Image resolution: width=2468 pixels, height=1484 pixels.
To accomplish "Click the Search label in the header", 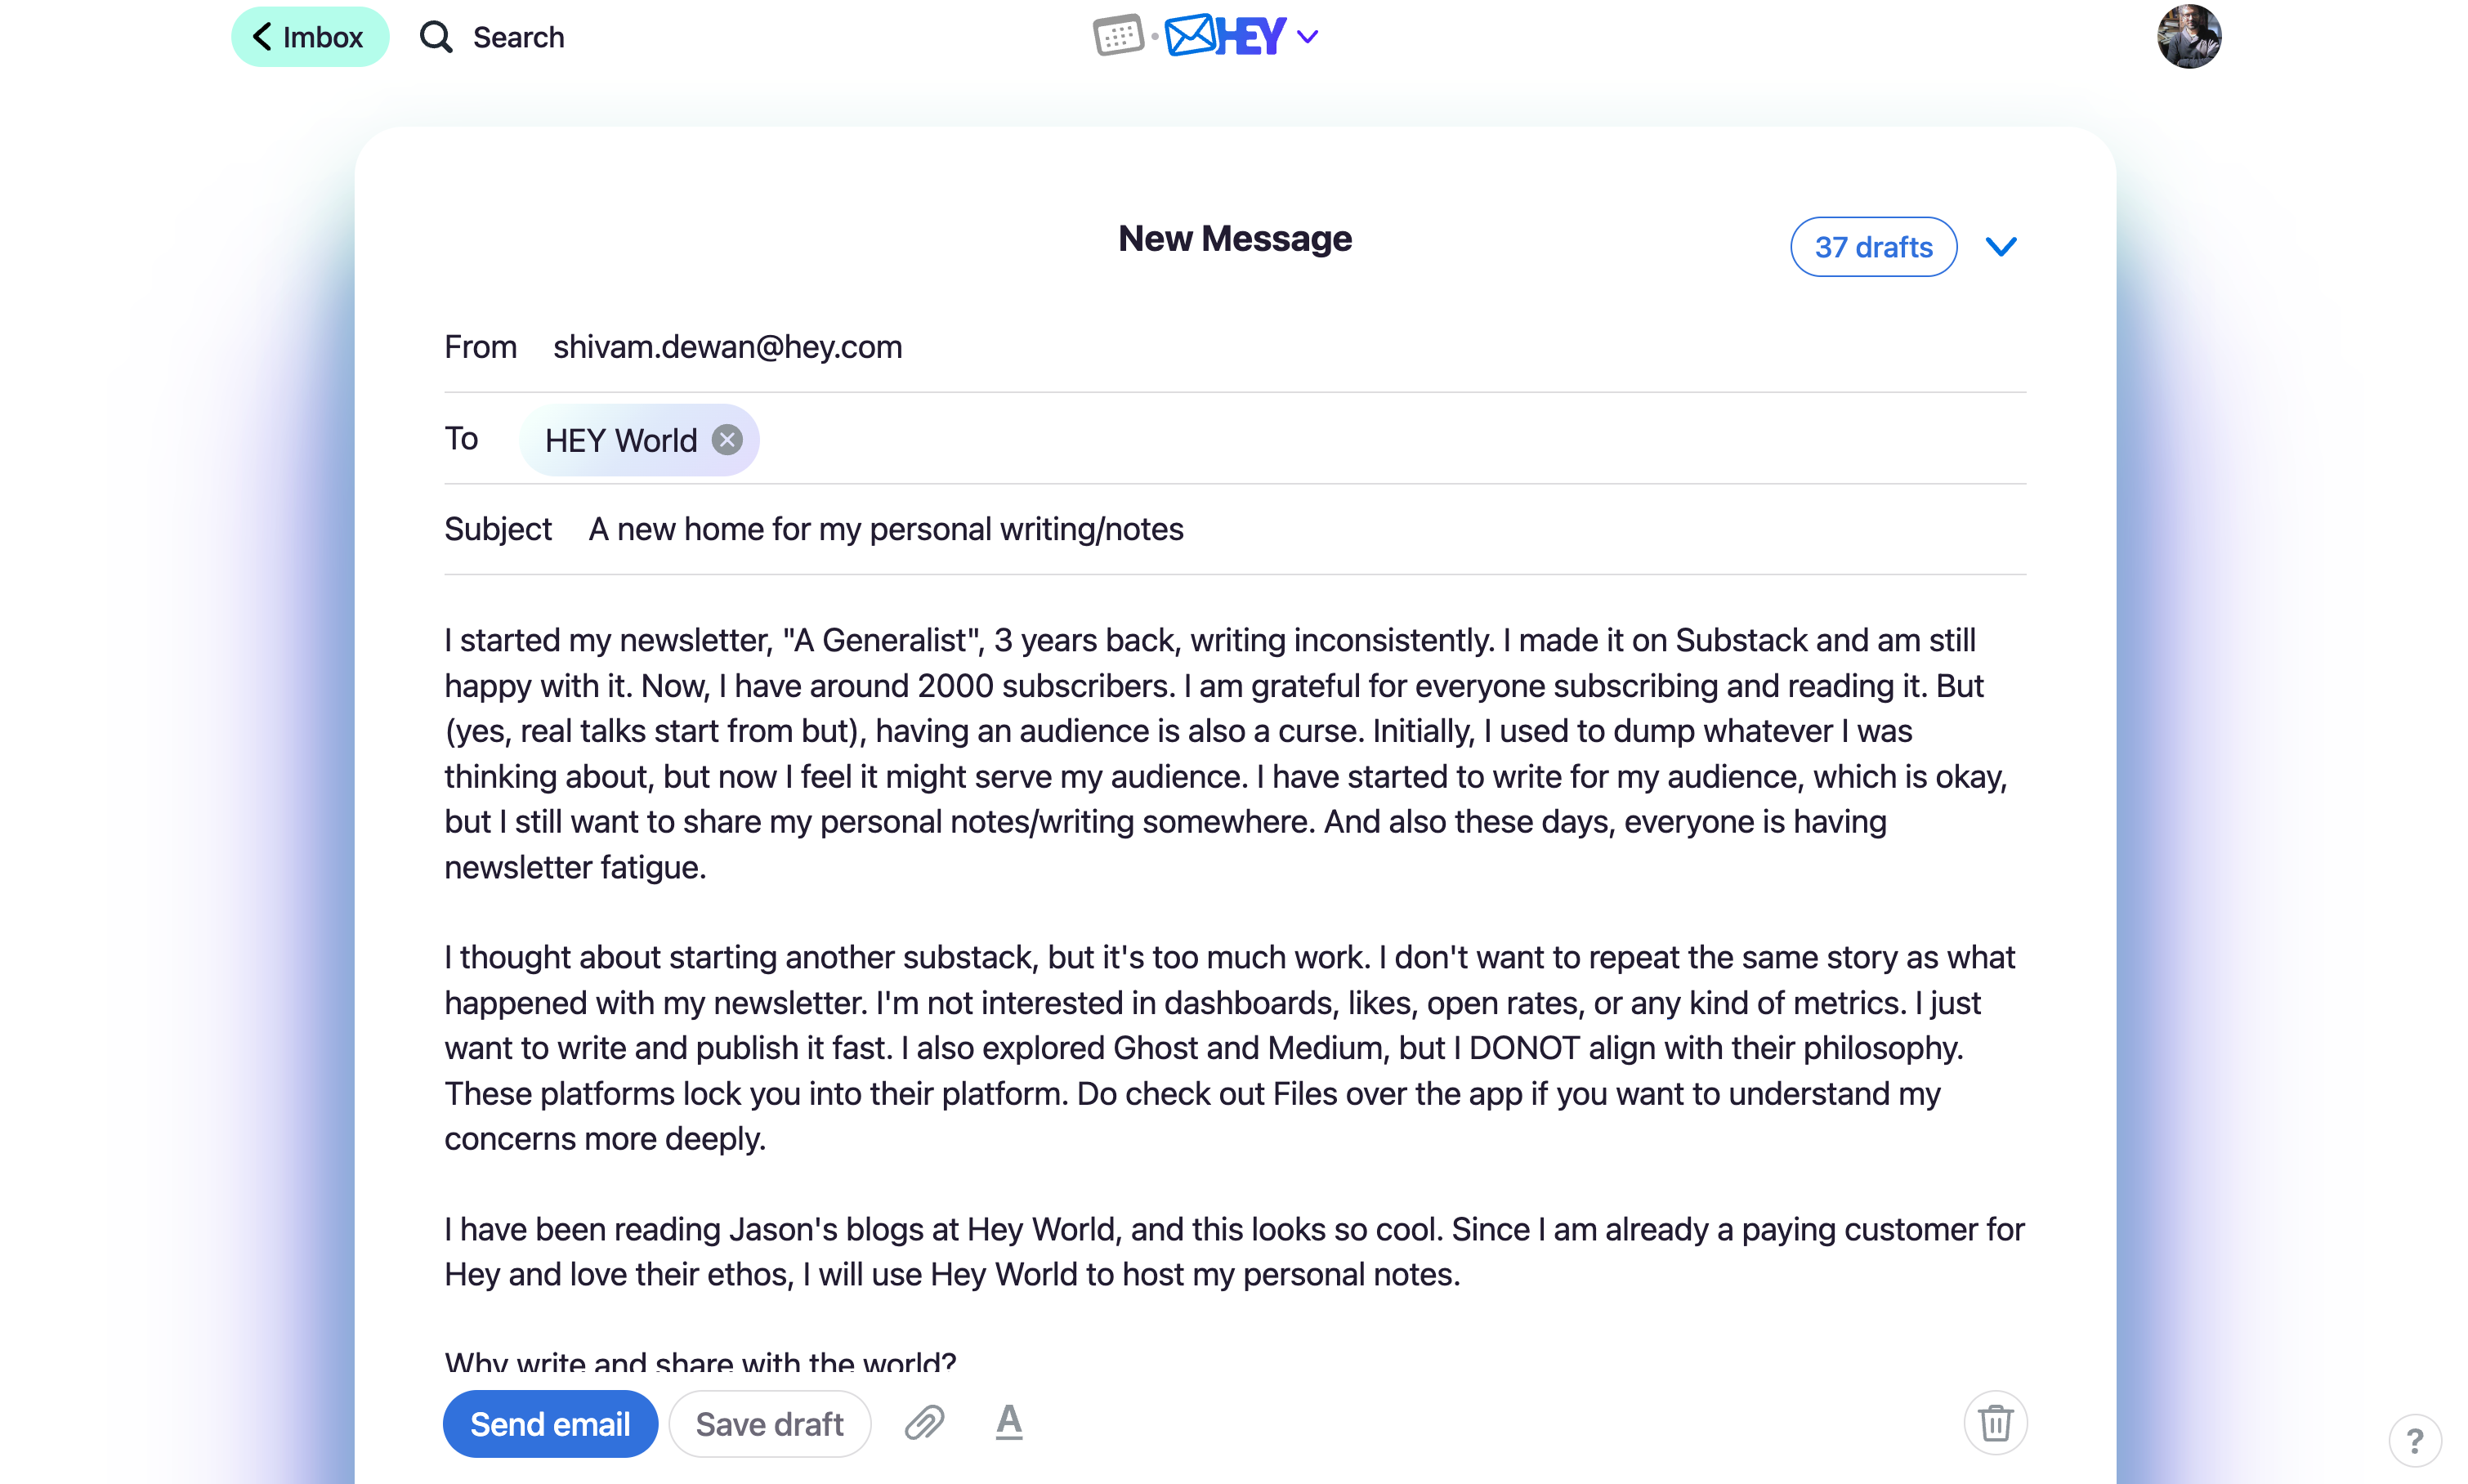I will 518,37.
